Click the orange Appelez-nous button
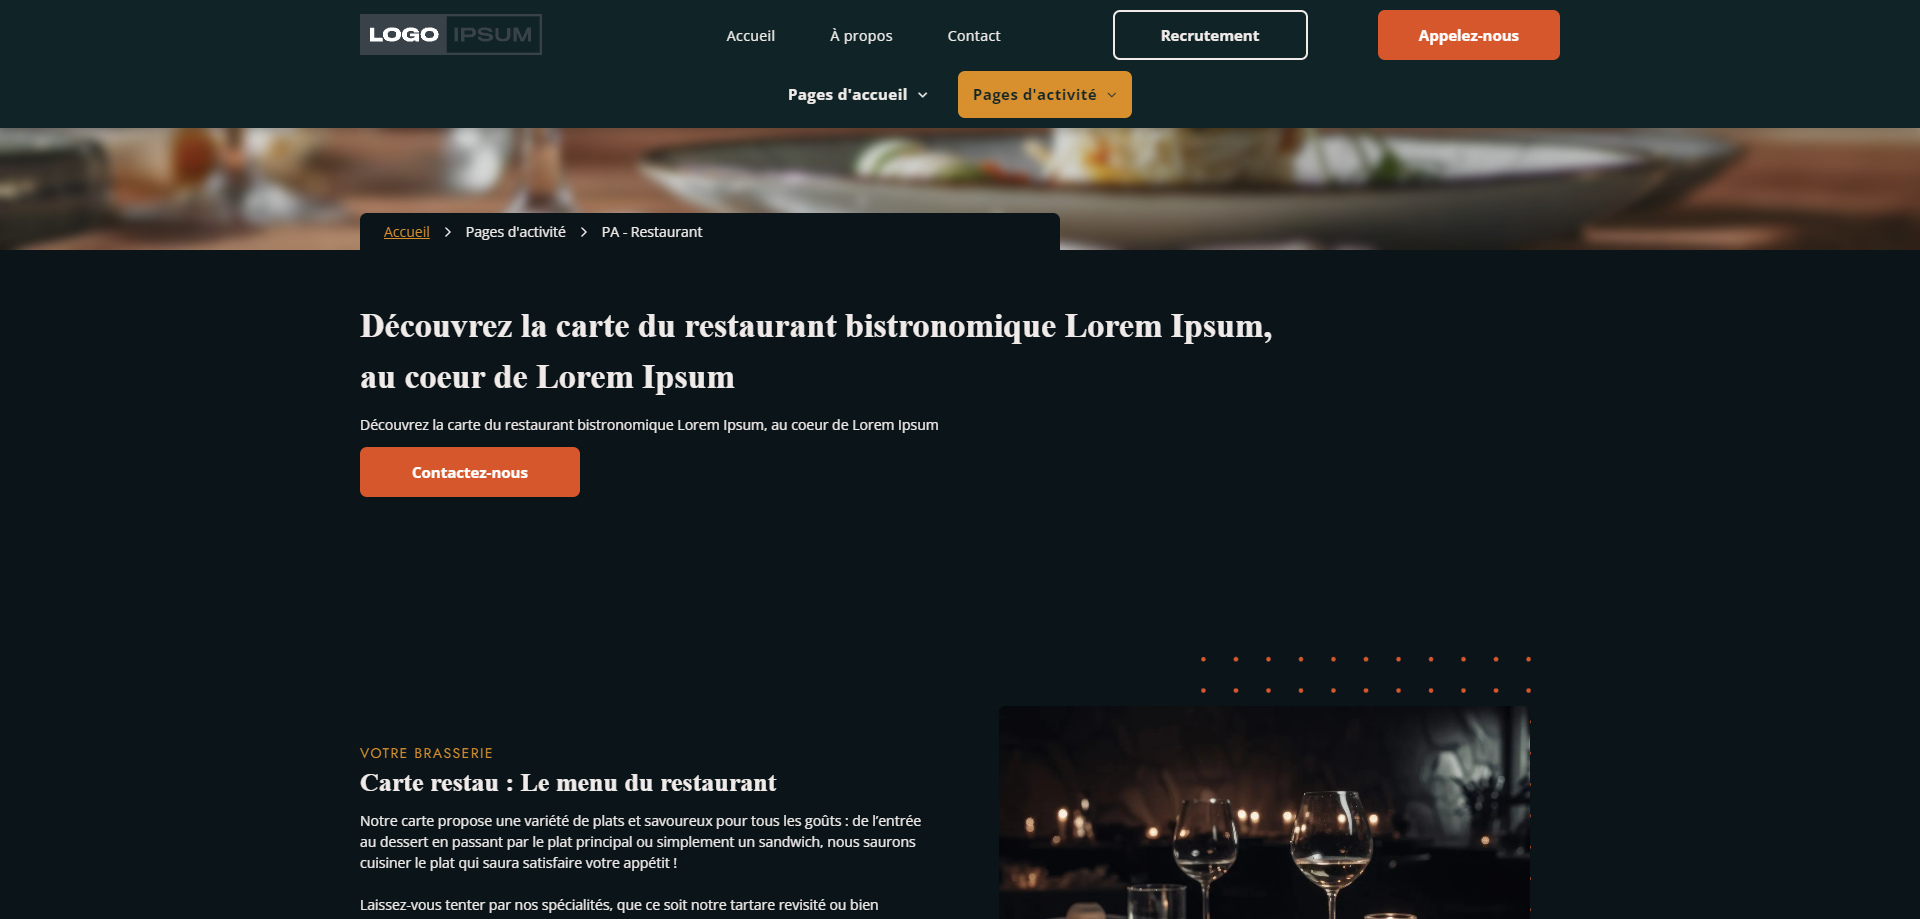This screenshot has height=919, width=1920. [1468, 35]
